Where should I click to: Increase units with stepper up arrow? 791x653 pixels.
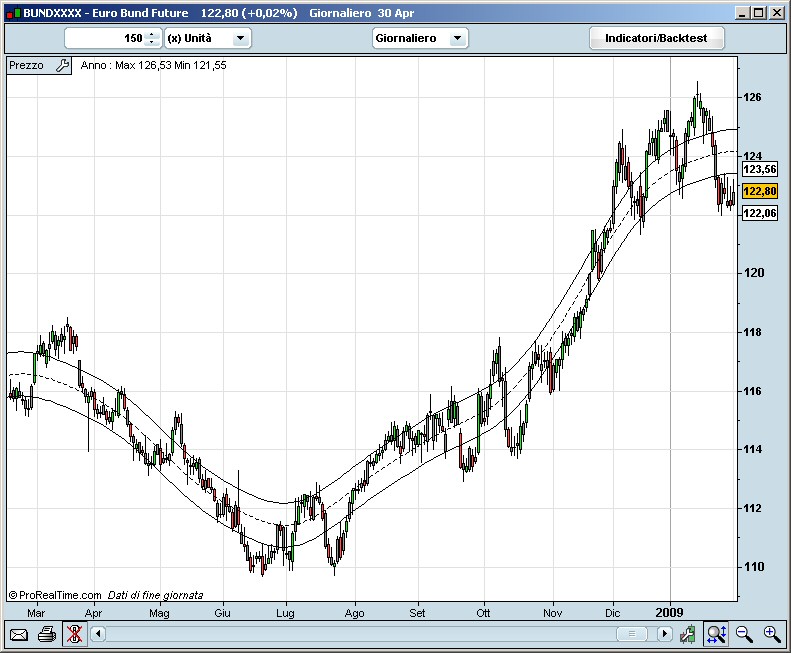pyautogui.click(x=151, y=34)
